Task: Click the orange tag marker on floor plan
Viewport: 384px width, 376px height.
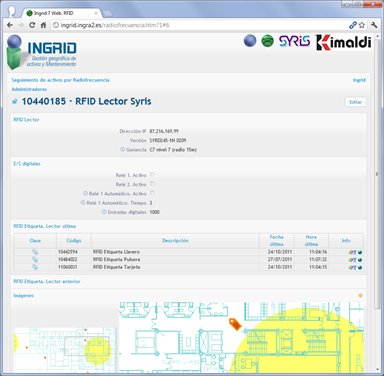Action: pos(235,324)
